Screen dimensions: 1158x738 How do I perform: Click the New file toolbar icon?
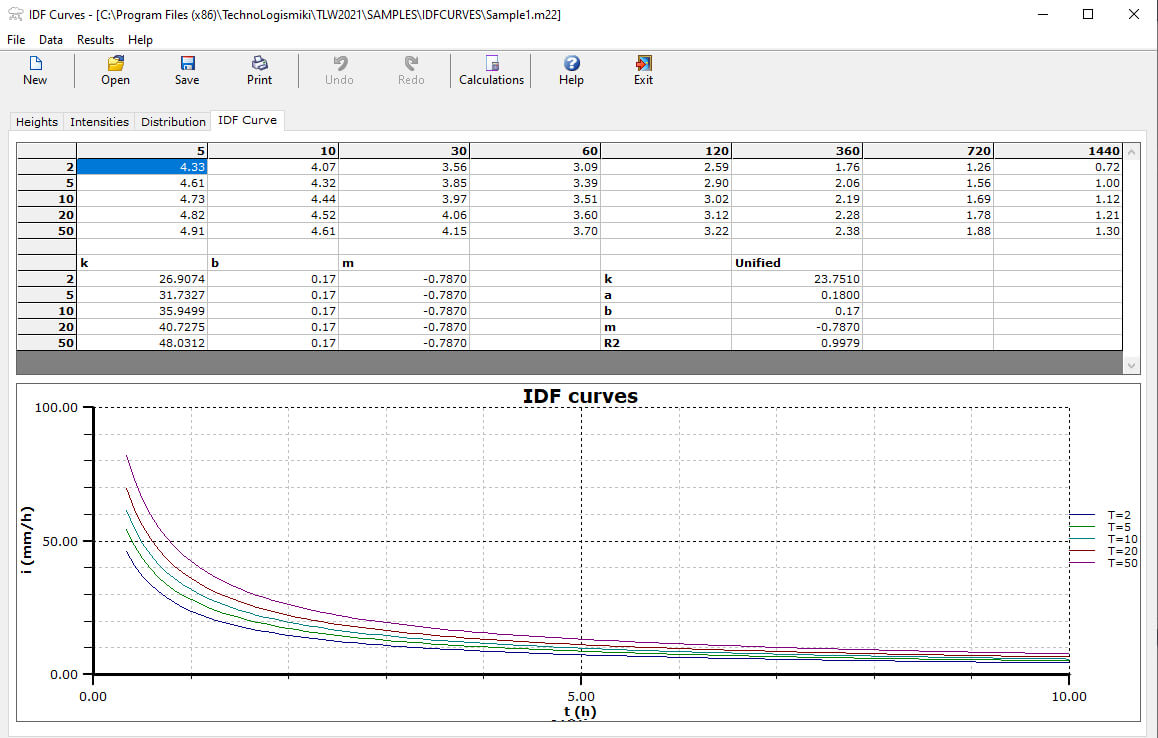click(x=35, y=70)
